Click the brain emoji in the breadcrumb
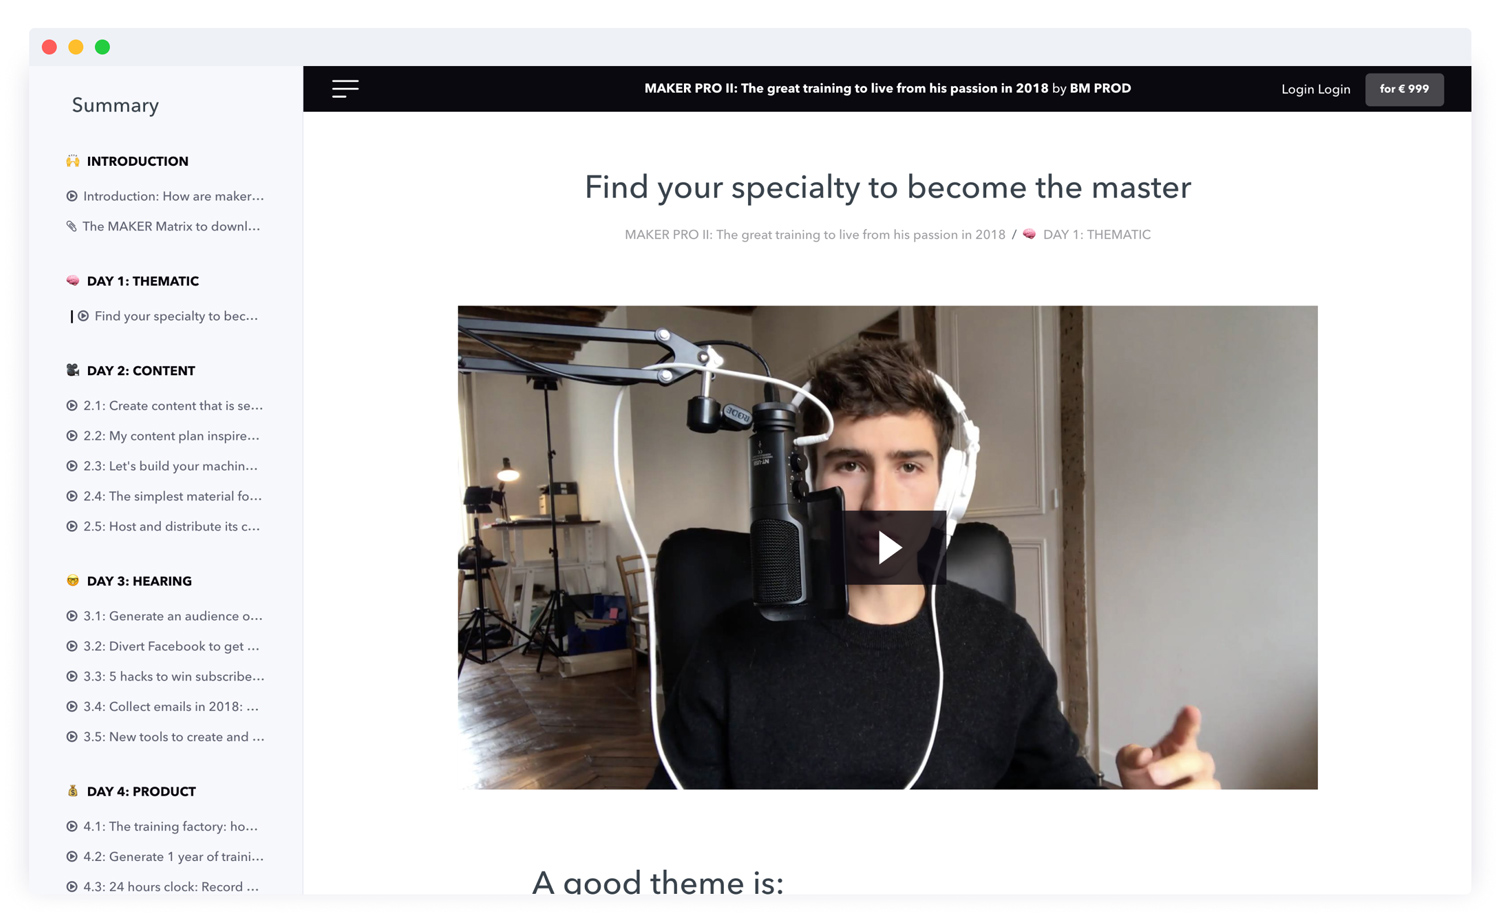 pos(1029,234)
